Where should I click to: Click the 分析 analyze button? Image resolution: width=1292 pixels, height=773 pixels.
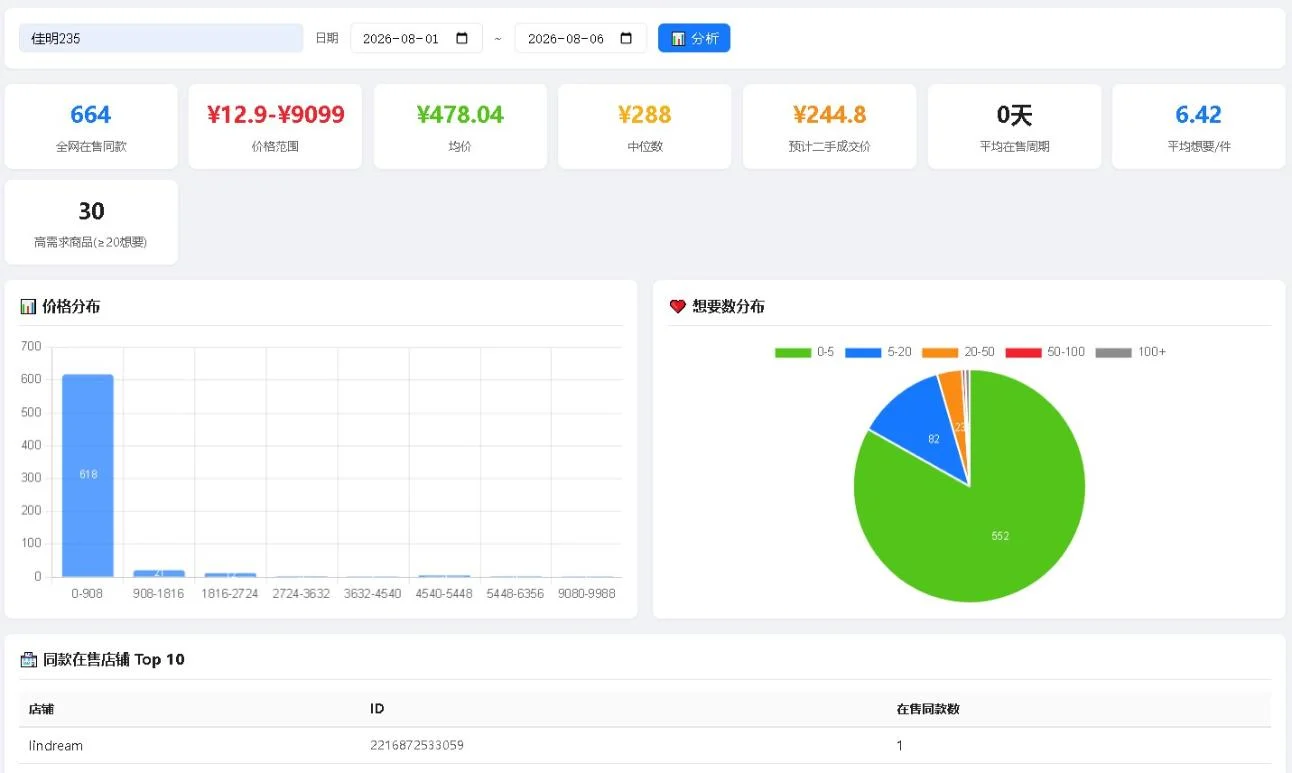694,38
